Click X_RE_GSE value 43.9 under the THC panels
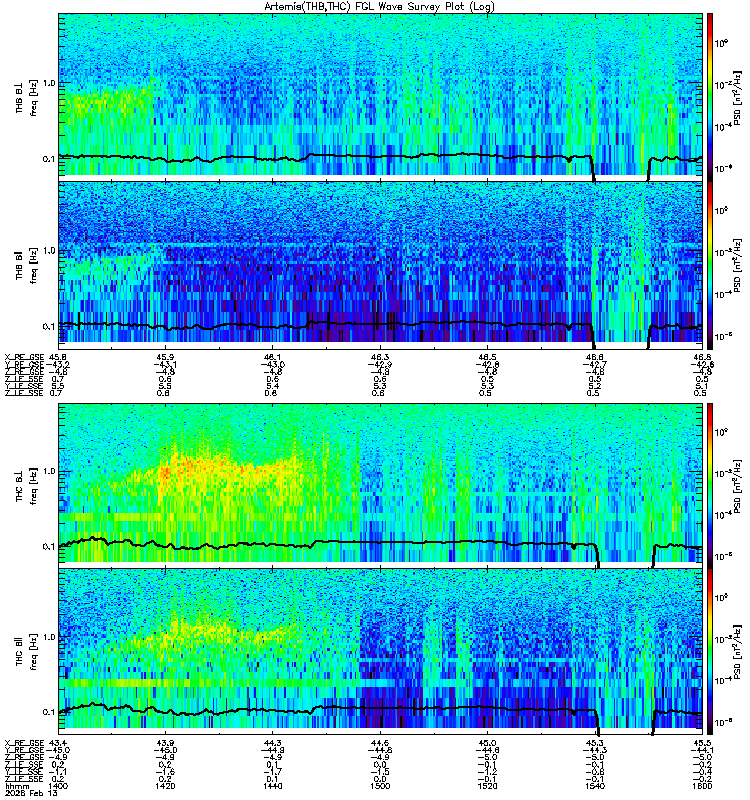Image resolution: width=750 pixels, height=800 pixels. (x=165, y=743)
